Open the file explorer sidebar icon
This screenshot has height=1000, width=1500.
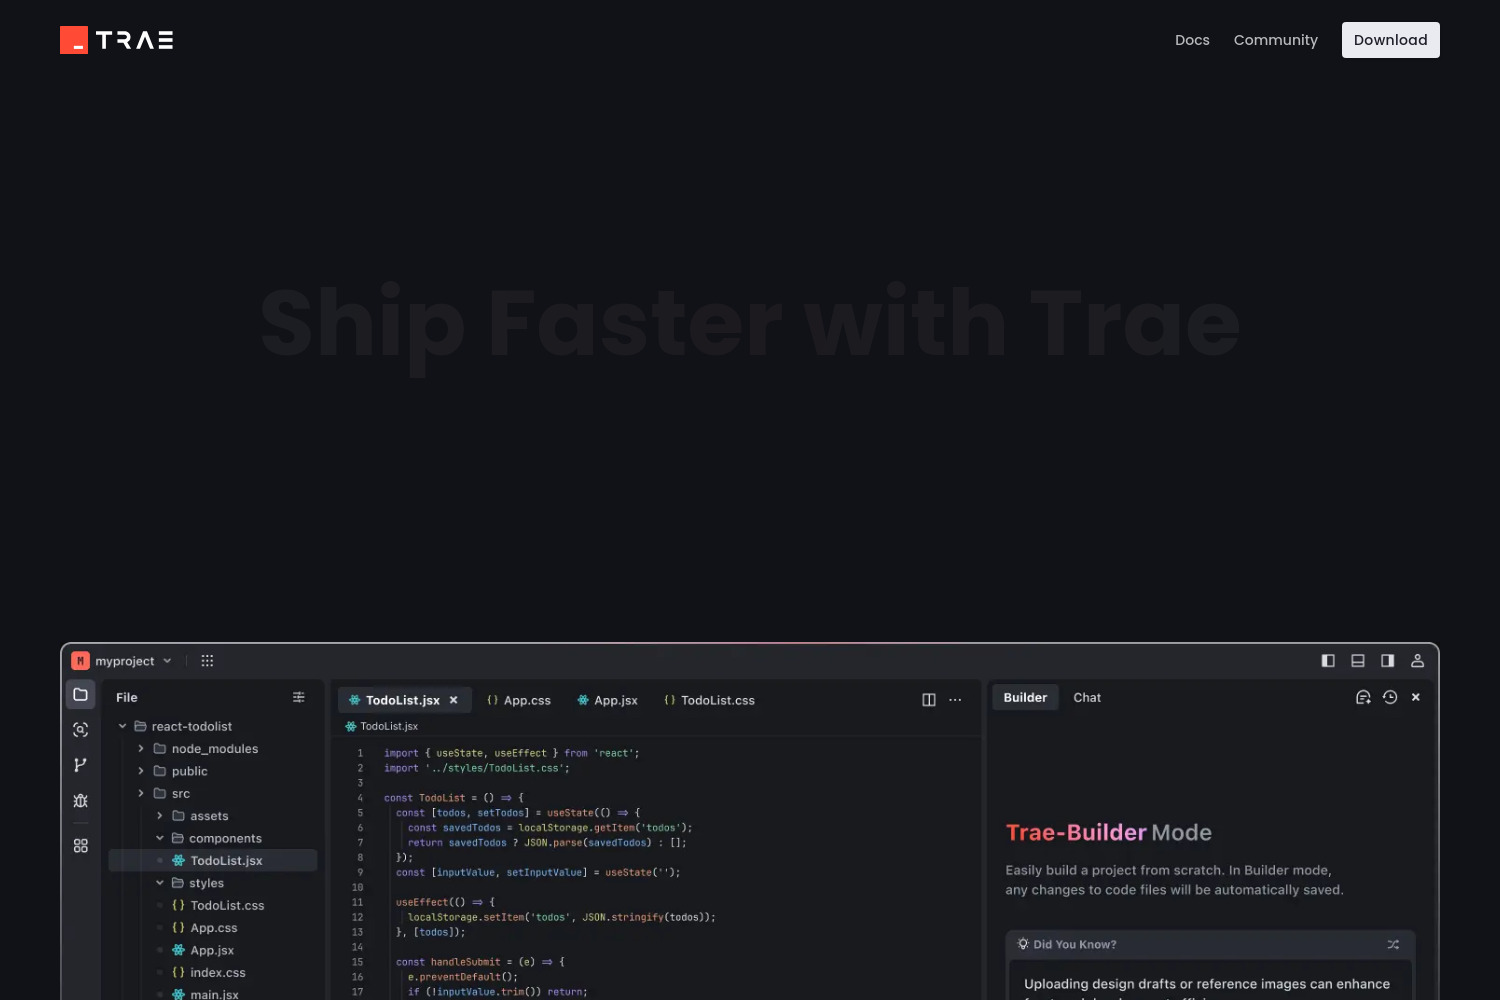(81, 695)
